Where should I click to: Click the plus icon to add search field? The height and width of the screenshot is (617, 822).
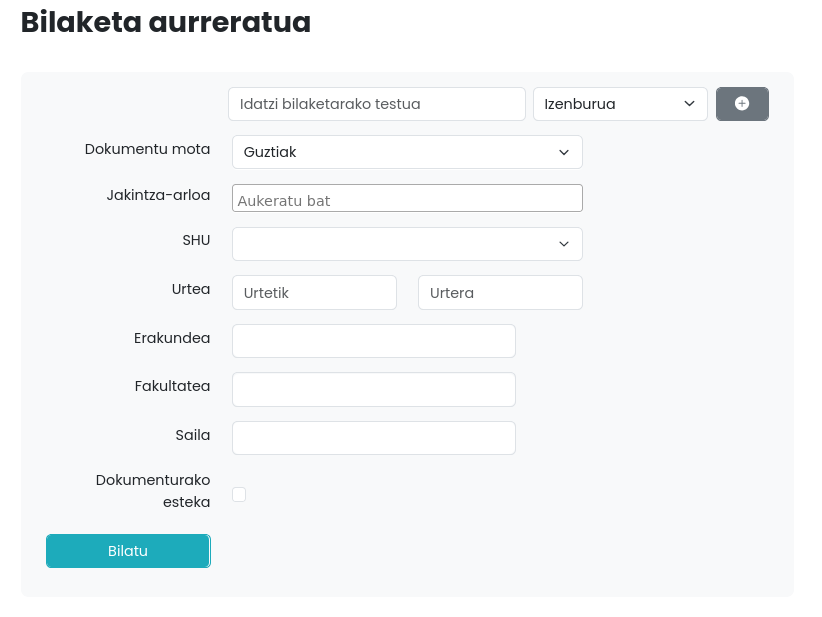(742, 104)
